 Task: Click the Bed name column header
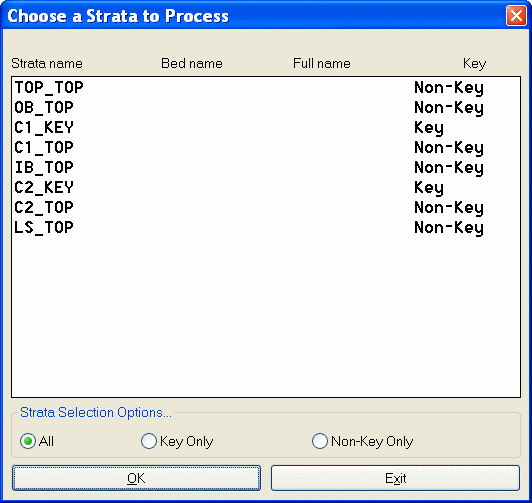coord(192,63)
